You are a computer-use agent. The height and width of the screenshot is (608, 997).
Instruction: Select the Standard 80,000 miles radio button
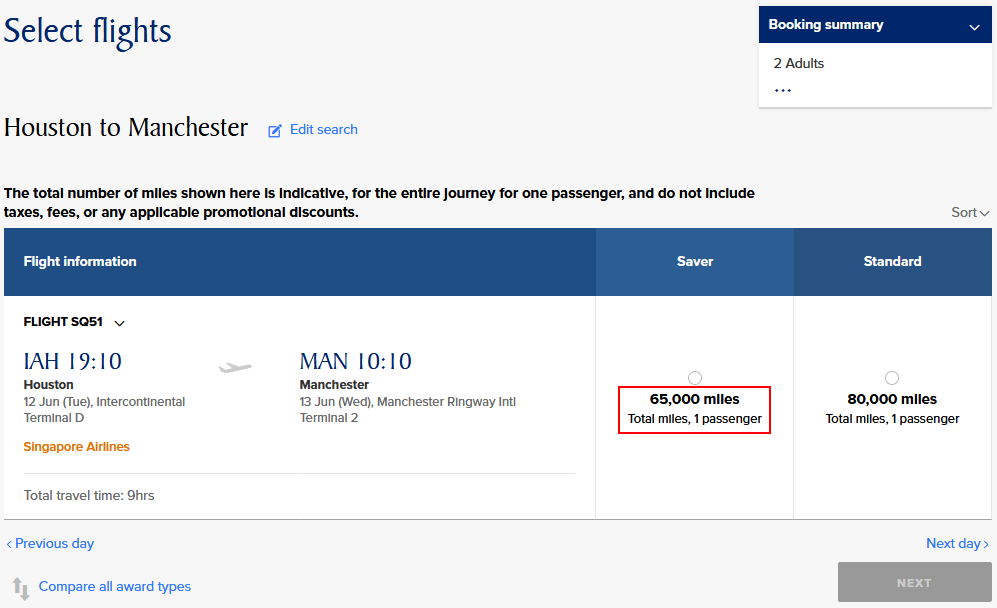coord(892,378)
